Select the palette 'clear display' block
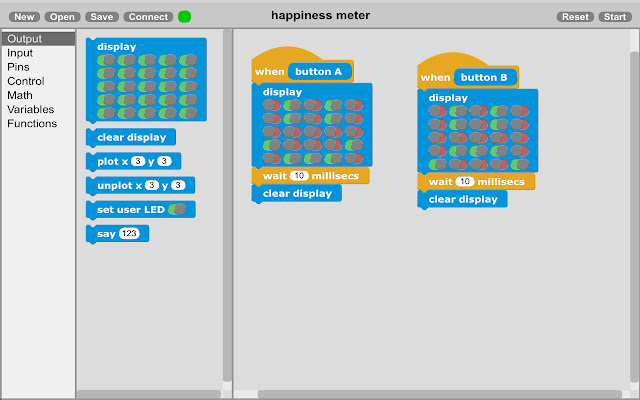Image resolution: width=640 pixels, height=400 pixels. (x=131, y=138)
